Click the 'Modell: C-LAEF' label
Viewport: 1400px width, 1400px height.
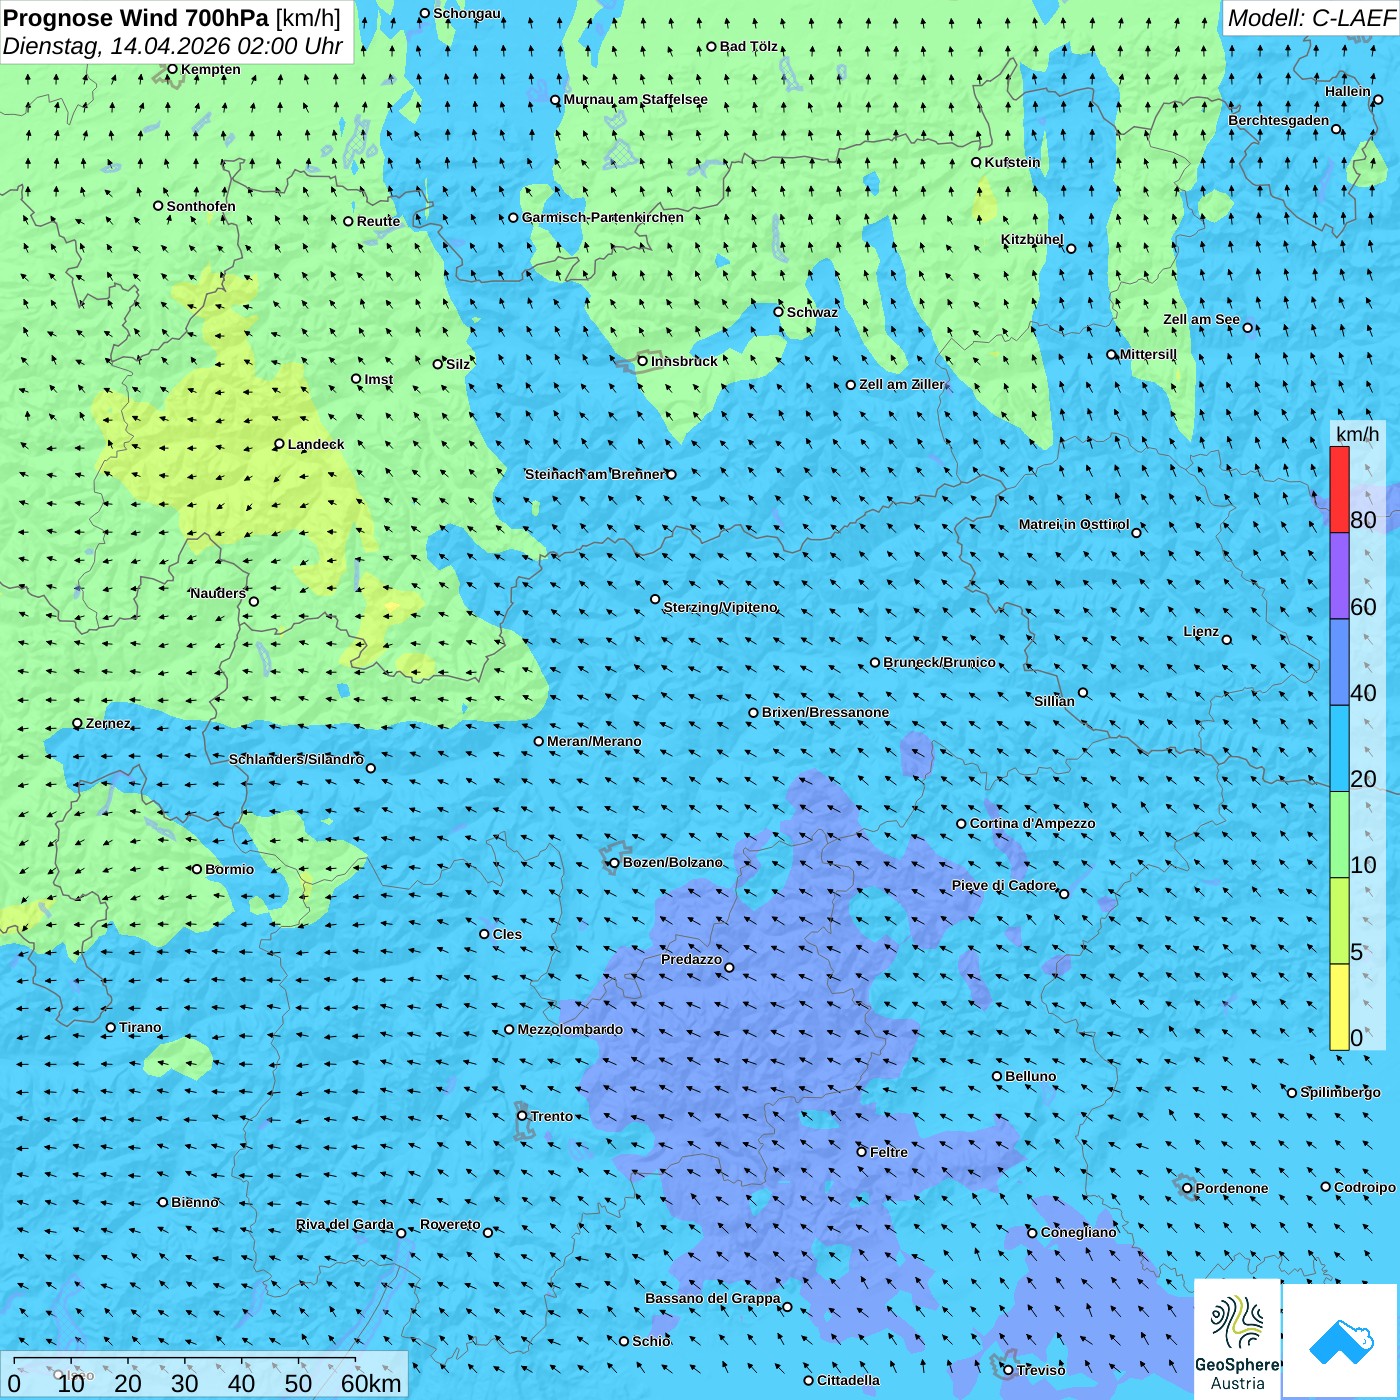1310,18
